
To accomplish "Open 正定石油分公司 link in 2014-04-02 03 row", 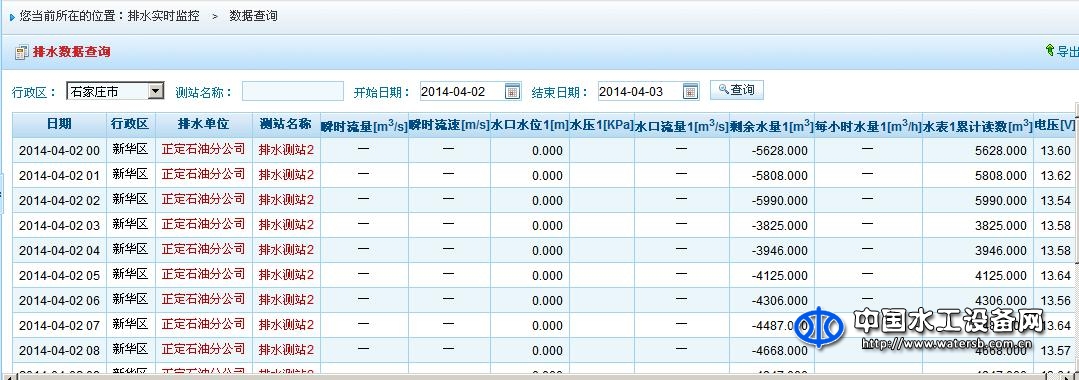I will (204, 224).
